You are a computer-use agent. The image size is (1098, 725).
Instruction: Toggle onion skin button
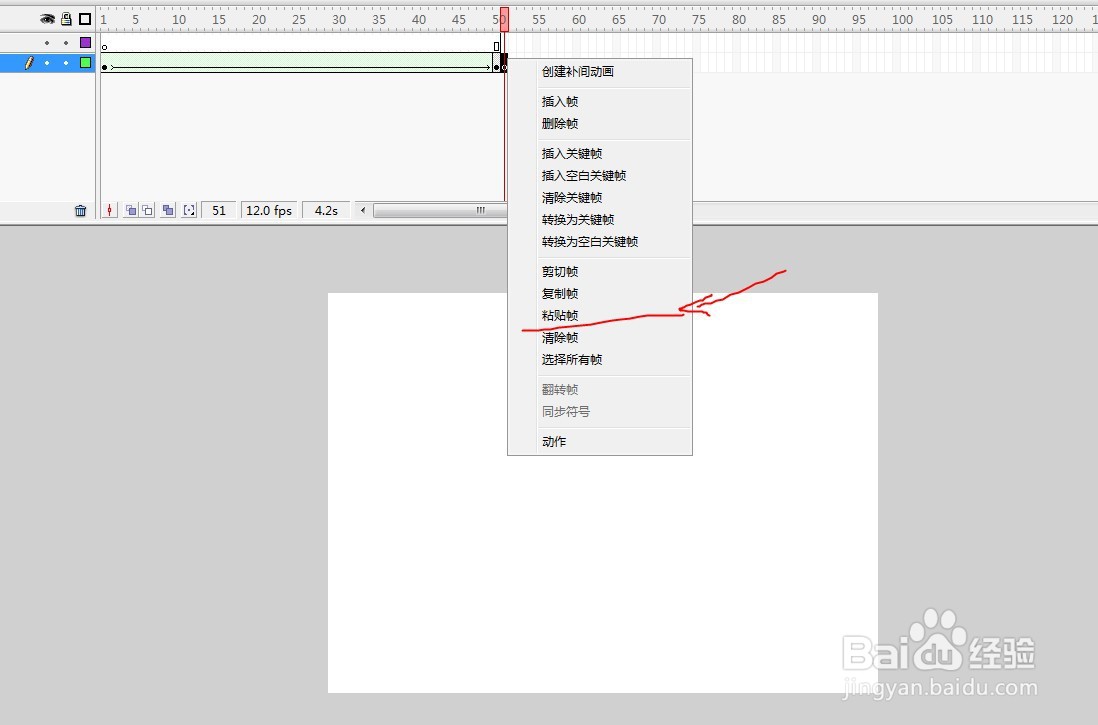131,210
